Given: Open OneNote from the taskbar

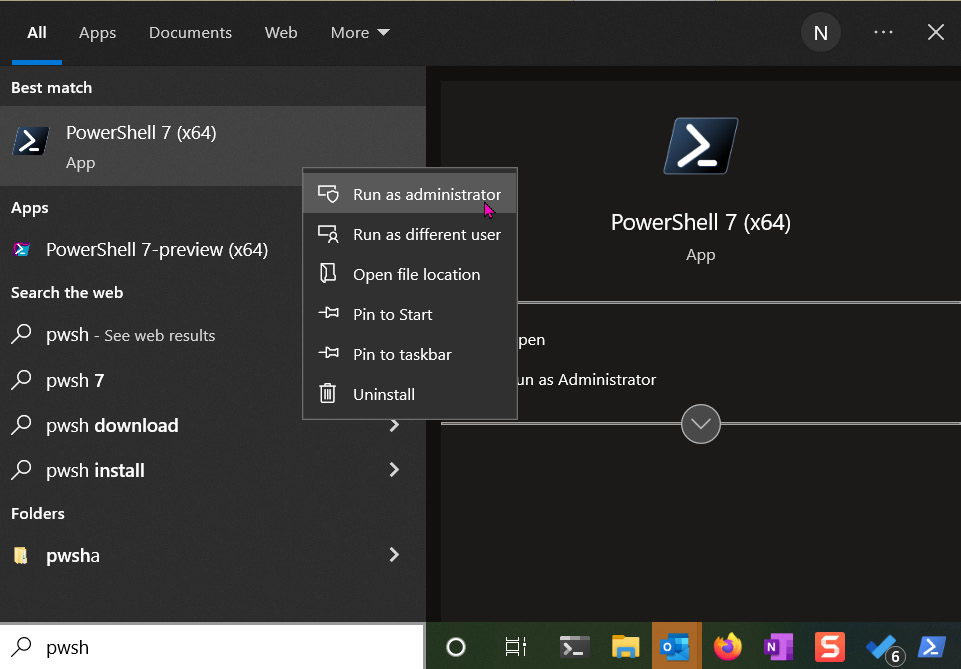Looking at the screenshot, I should 778,647.
